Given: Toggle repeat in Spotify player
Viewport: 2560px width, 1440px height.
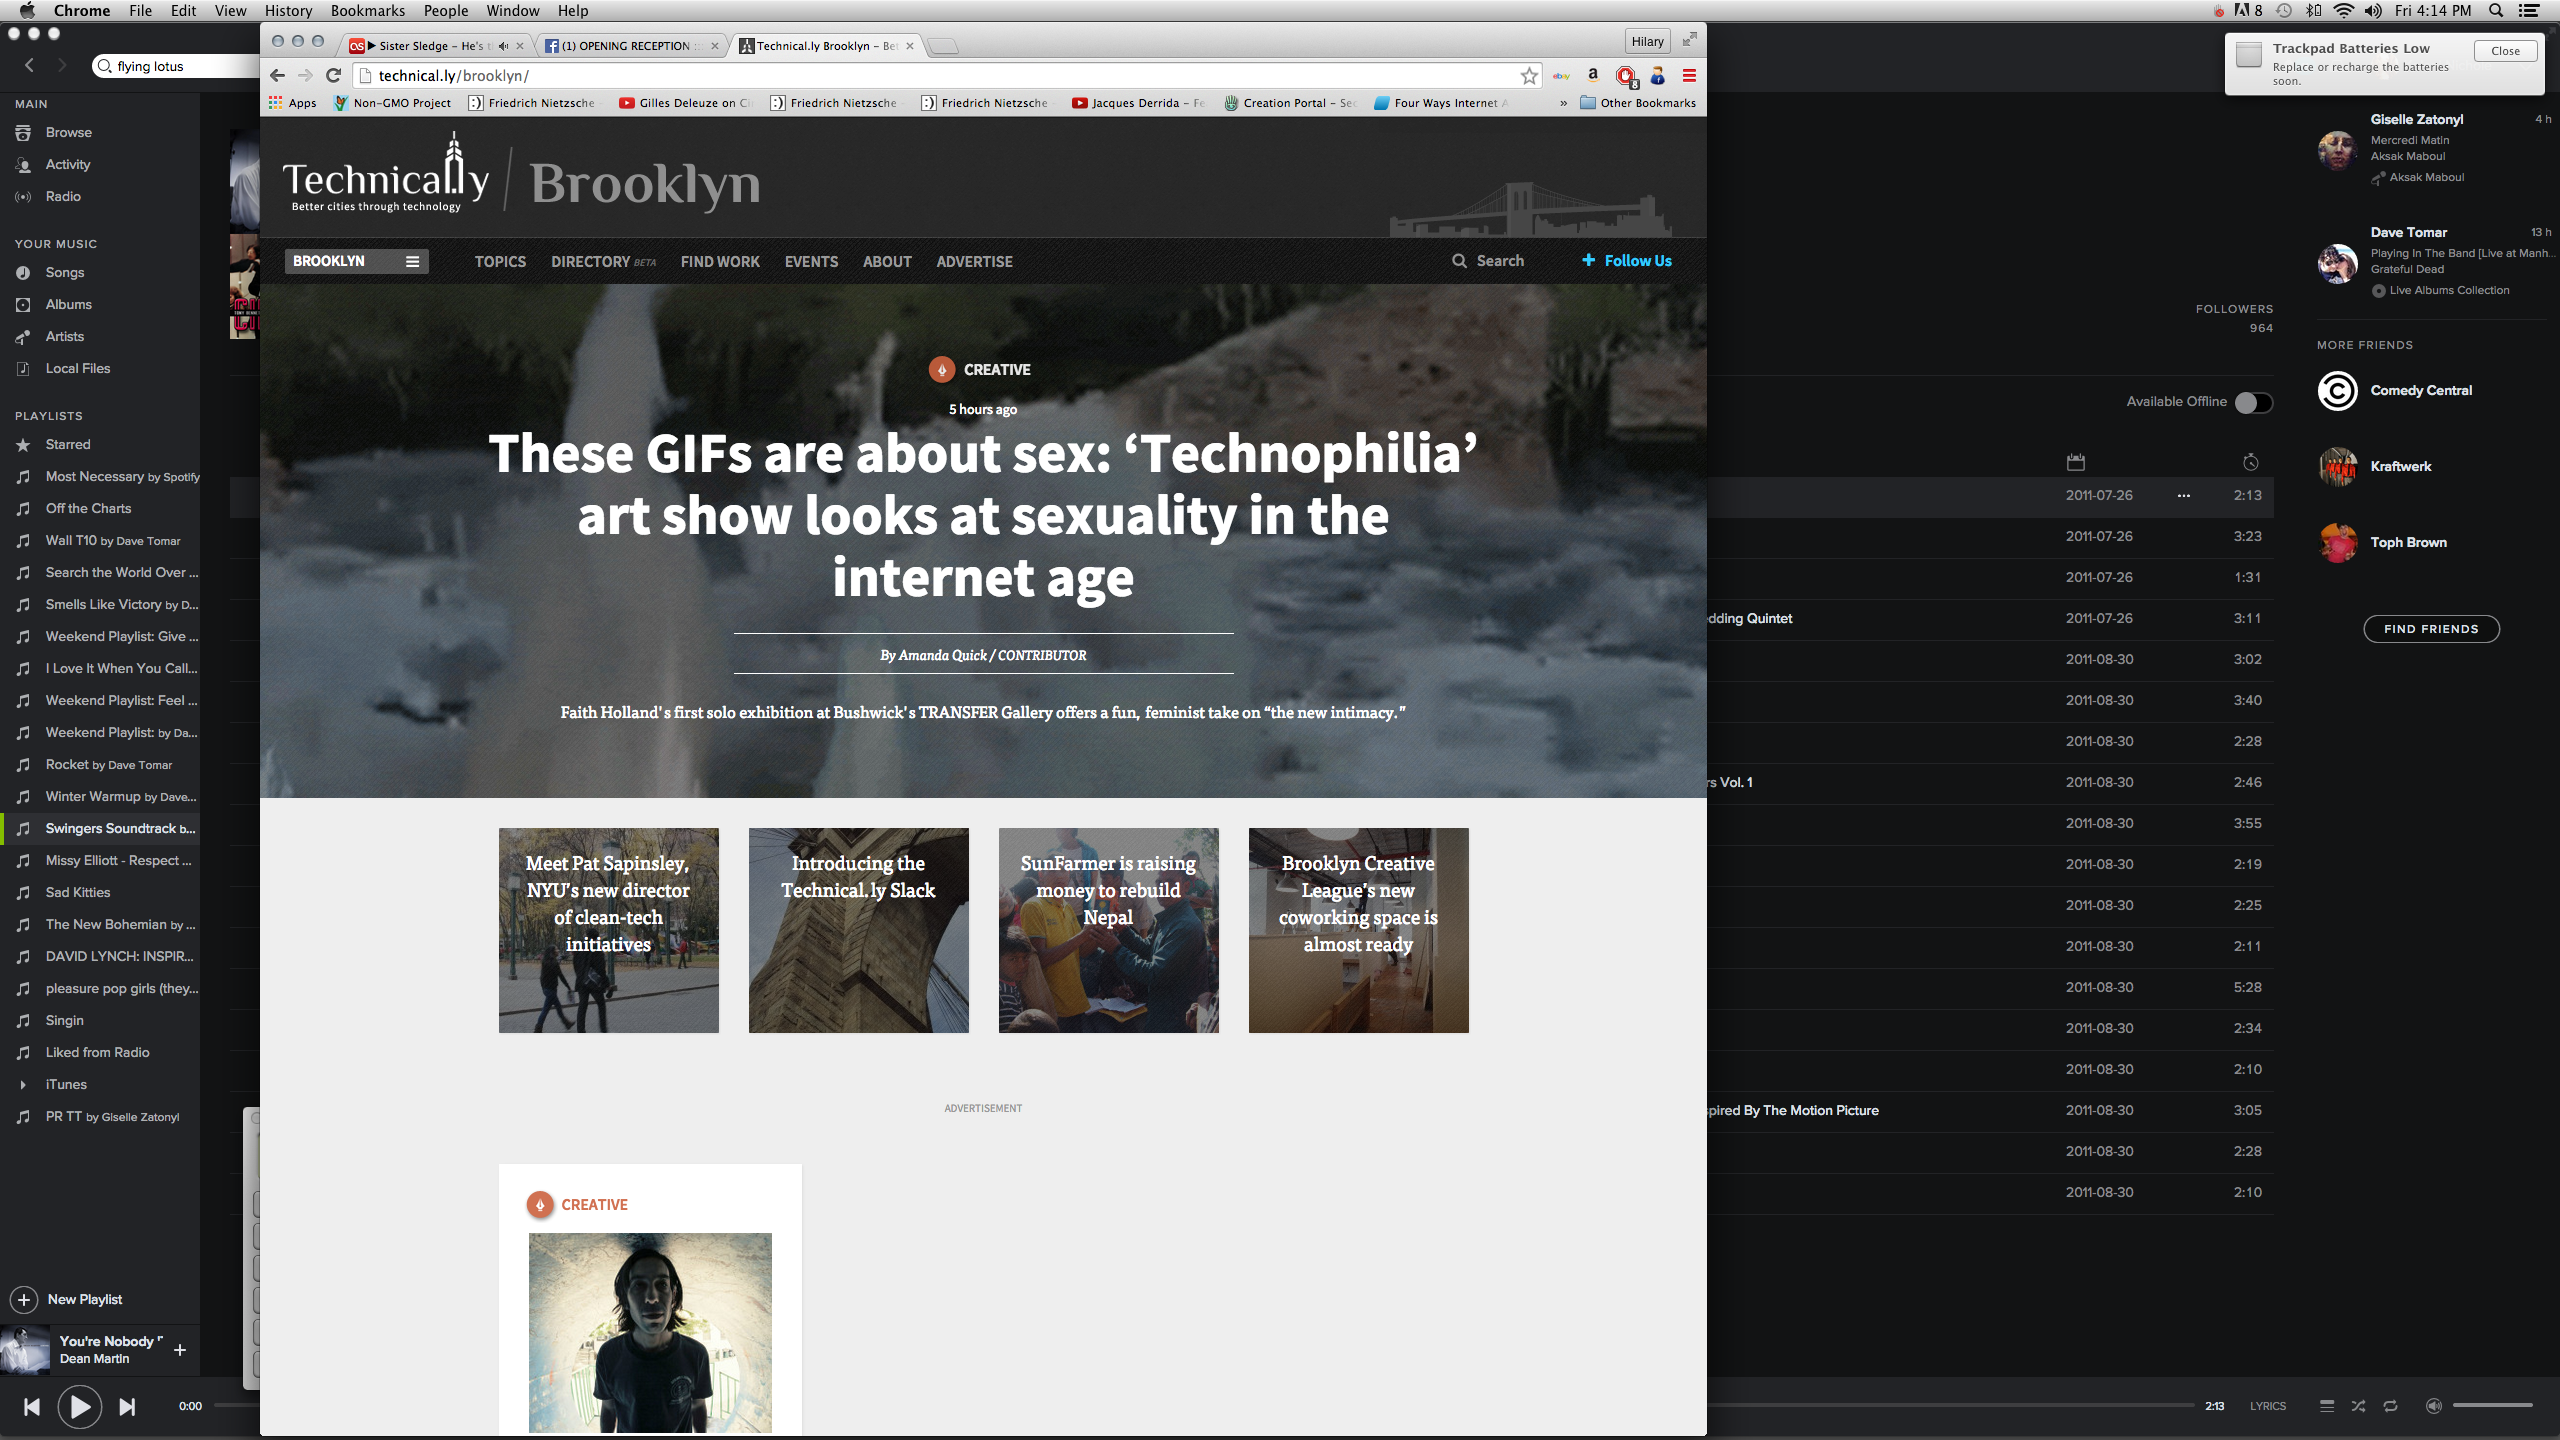Looking at the screenshot, I should click(2390, 1406).
